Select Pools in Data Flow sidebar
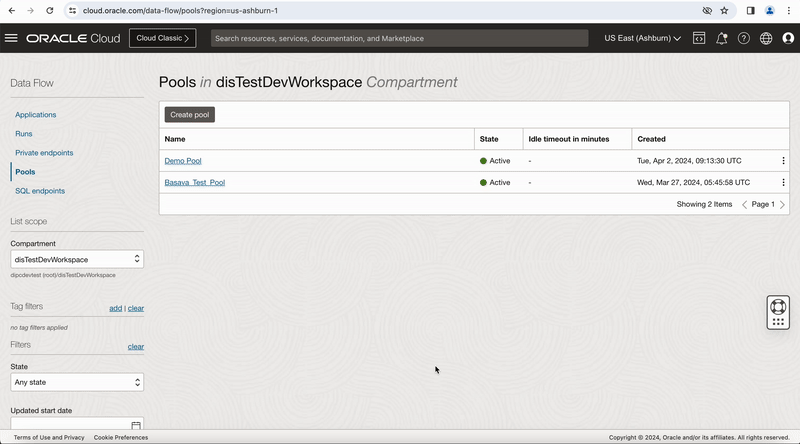This screenshot has height=444, width=800. (x=25, y=172)
